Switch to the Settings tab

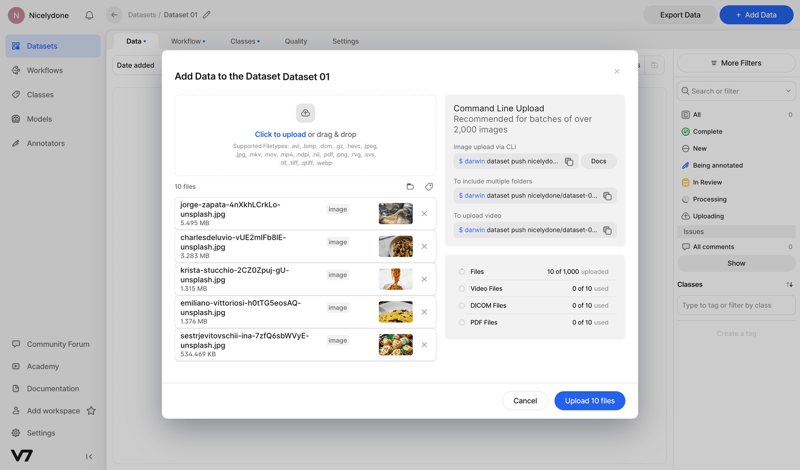pyautogui.click(x=345, y=41)
